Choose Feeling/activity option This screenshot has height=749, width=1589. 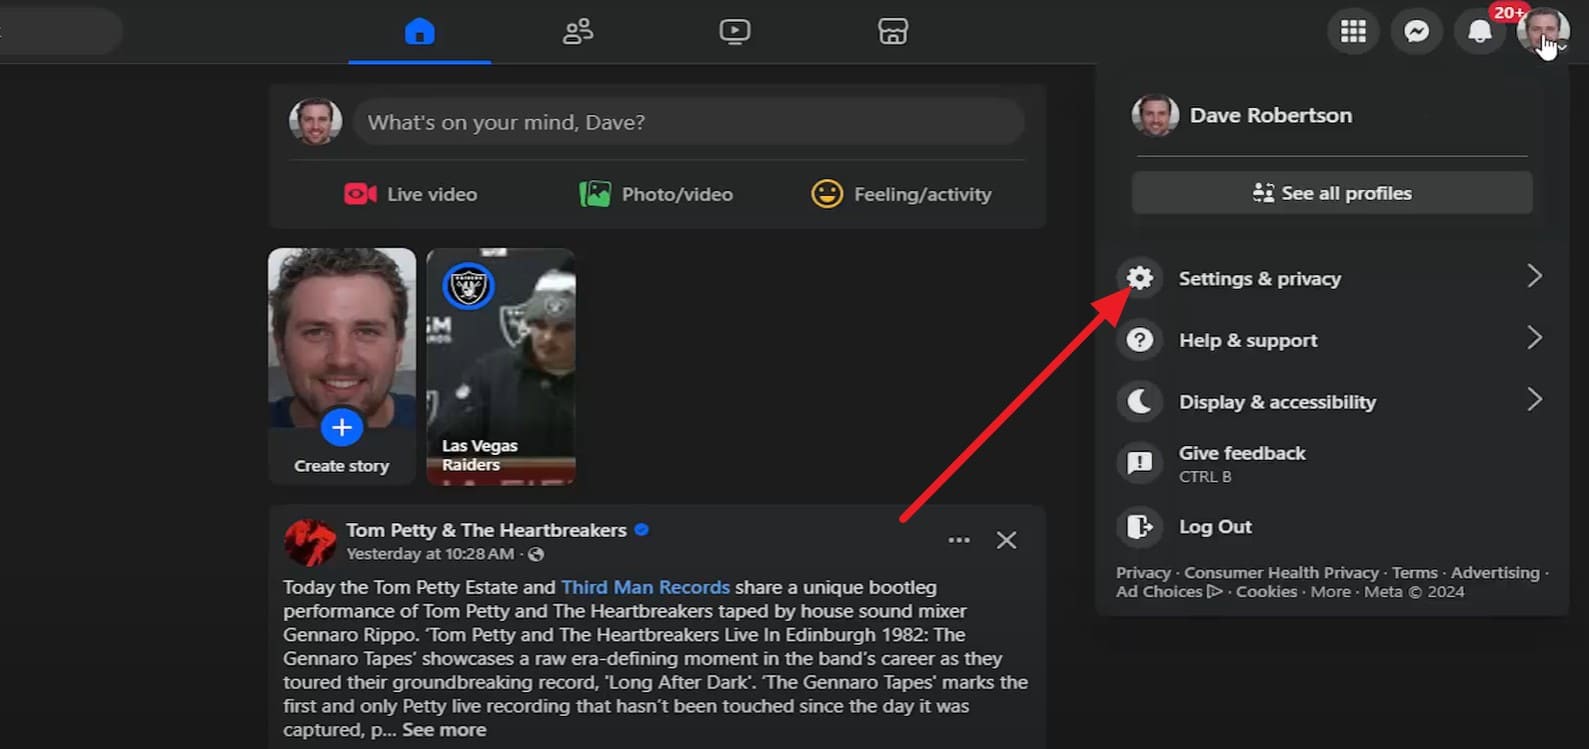tap(901, 194)
